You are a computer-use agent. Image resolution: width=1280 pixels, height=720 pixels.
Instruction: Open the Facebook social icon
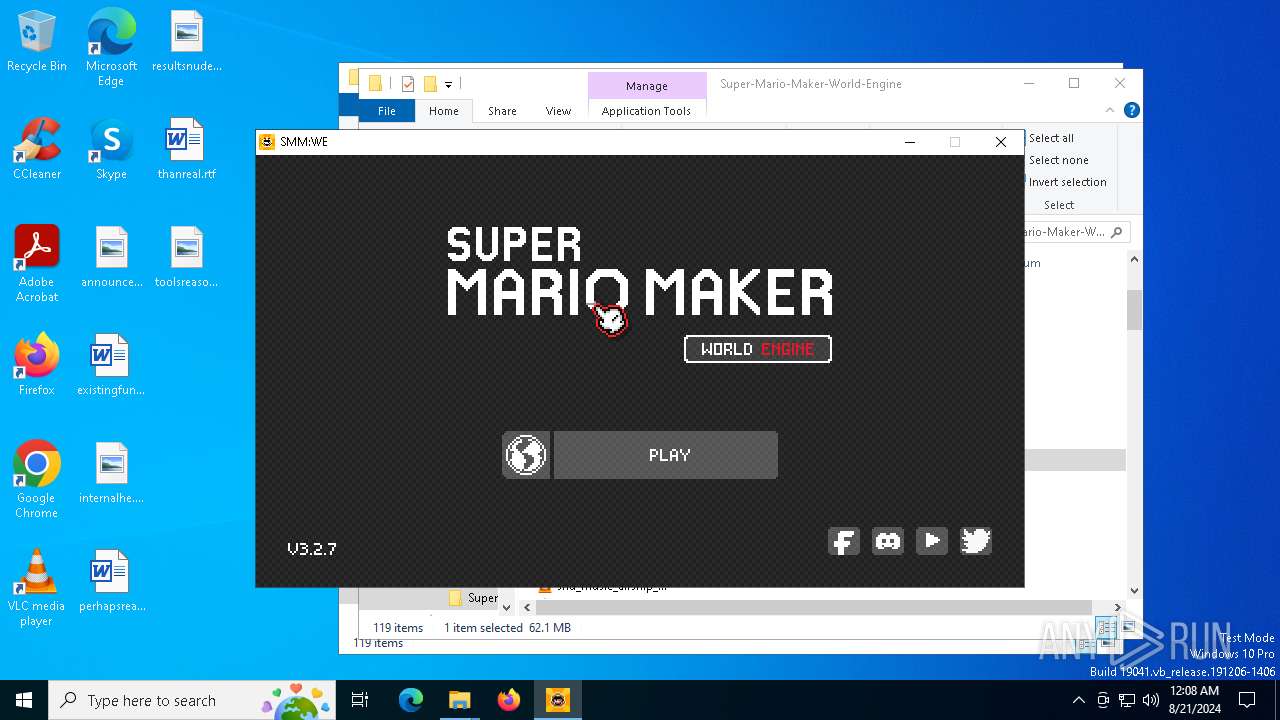tap(844, 541)
